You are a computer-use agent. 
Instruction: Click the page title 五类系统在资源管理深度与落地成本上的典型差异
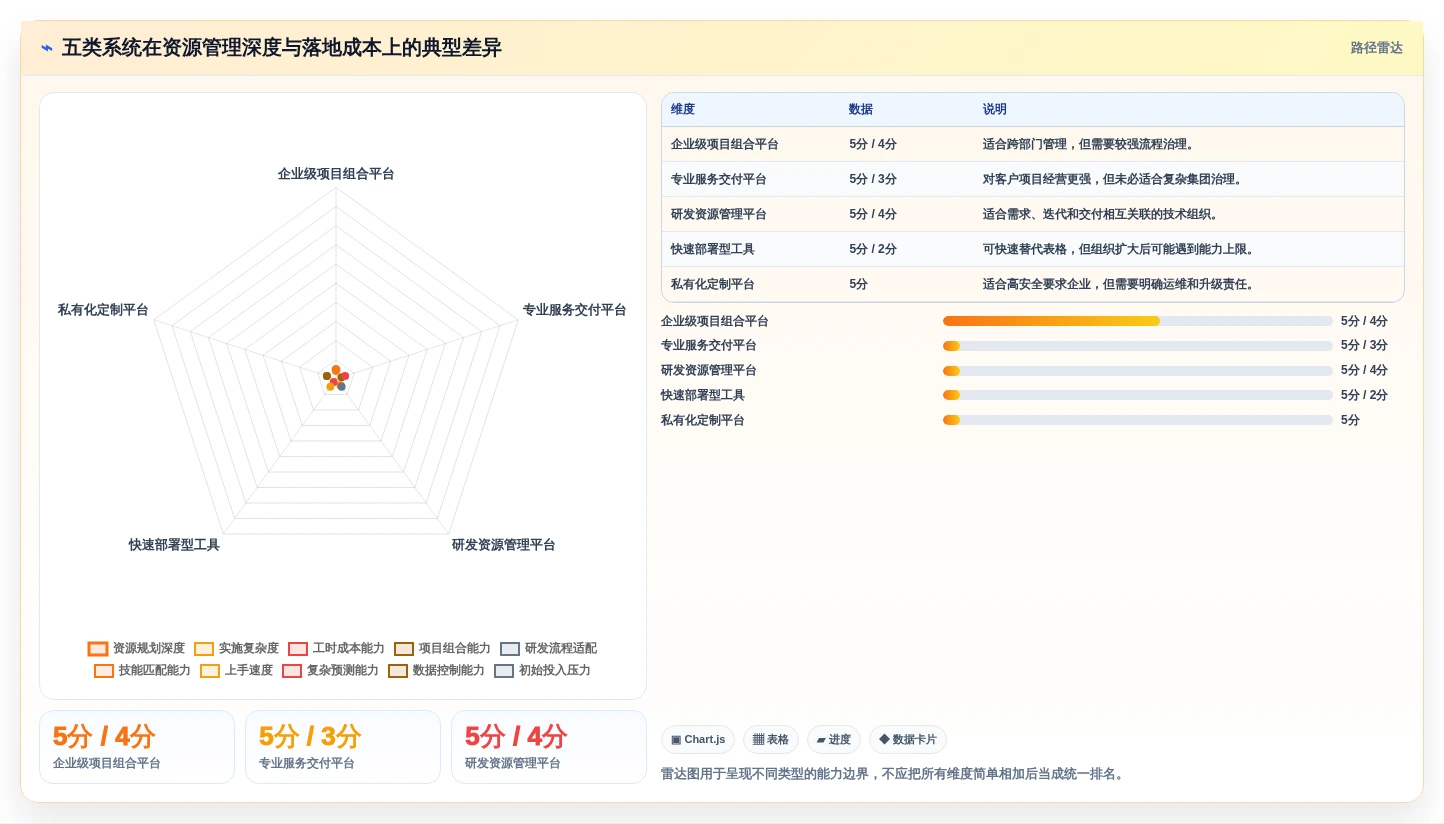(x=282, y=48)
